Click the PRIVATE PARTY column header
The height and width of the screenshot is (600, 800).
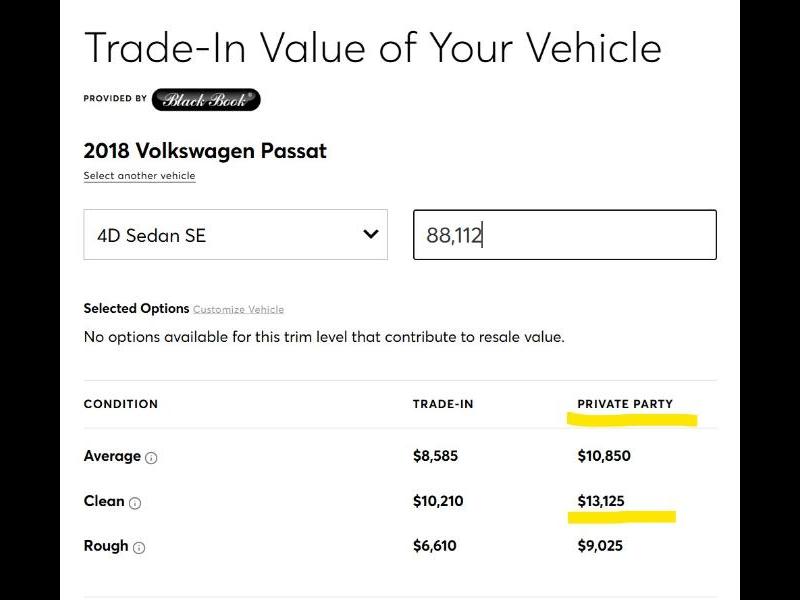tap(625, 404)
